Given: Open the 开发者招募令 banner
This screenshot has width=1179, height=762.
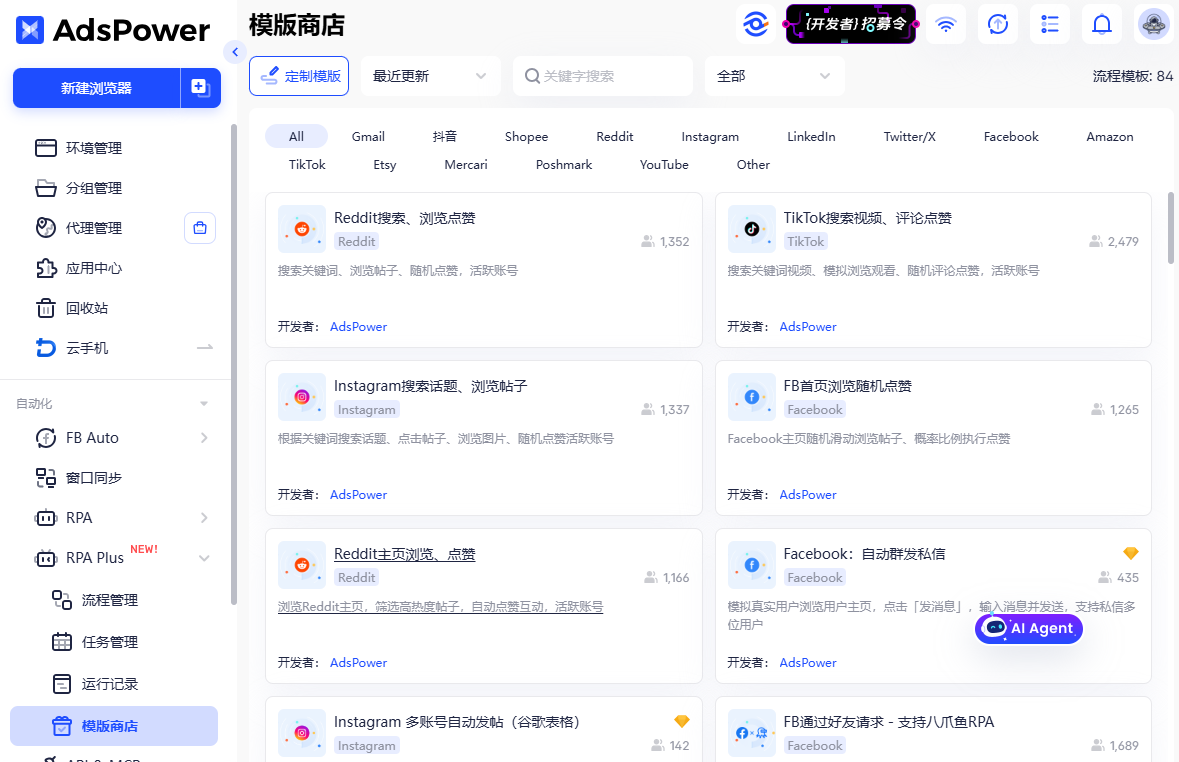Looking at the screenshot, I should [851, 24].
